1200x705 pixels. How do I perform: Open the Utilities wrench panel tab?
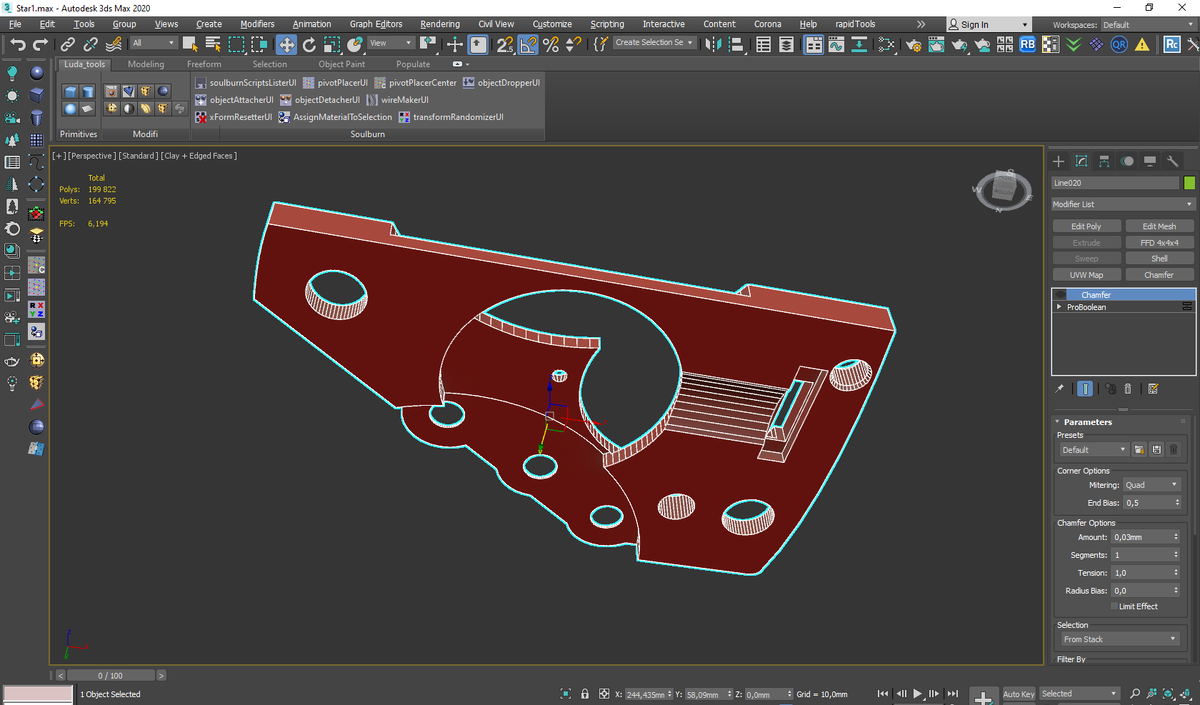click(1174, 161)
